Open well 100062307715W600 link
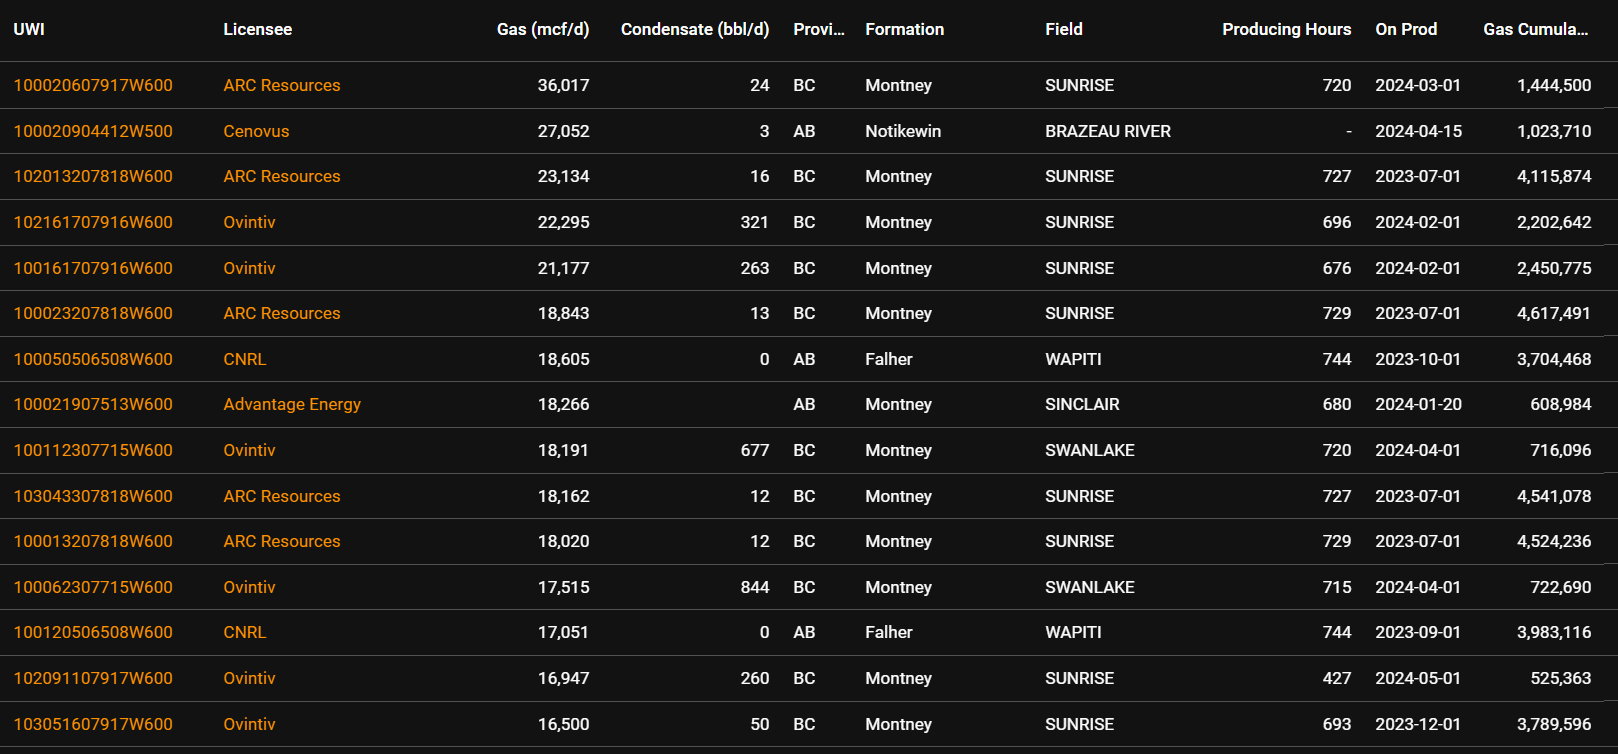Viewport: 1618px width, 754px height. pyautogui.click(x=93, y=587)
